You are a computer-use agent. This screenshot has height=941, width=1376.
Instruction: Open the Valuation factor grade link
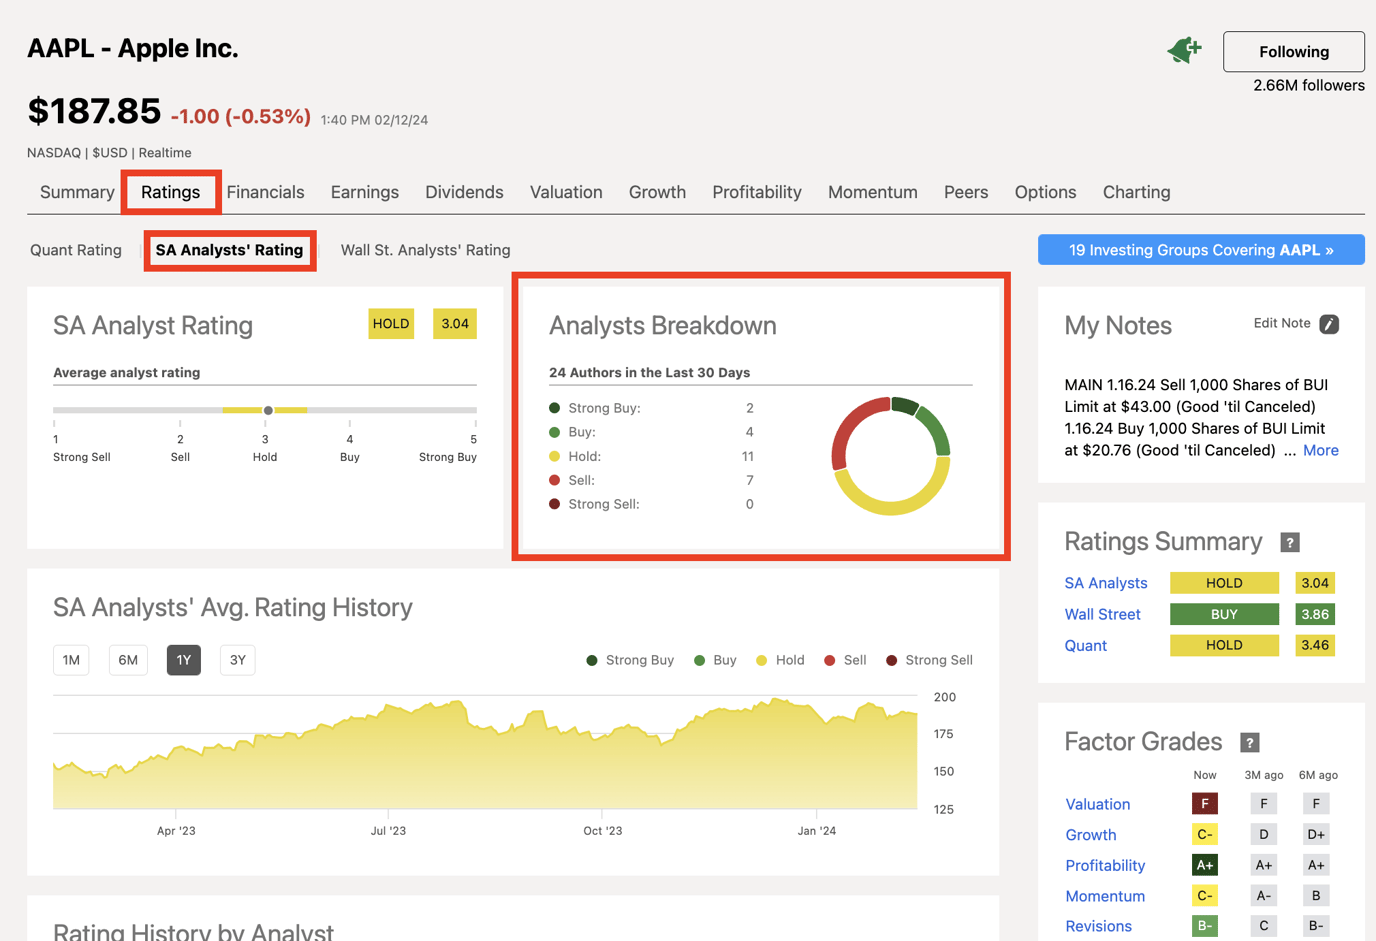1097,804
